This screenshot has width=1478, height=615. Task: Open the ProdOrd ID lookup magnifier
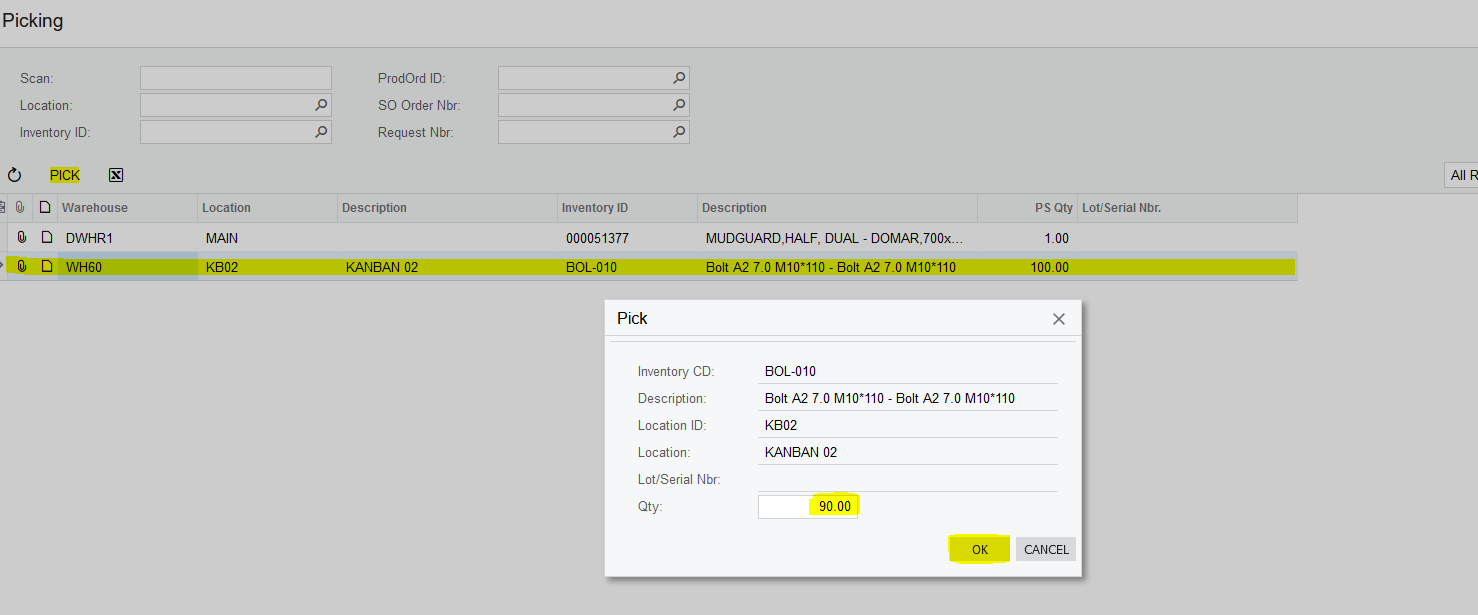click(x=679, y=78)
